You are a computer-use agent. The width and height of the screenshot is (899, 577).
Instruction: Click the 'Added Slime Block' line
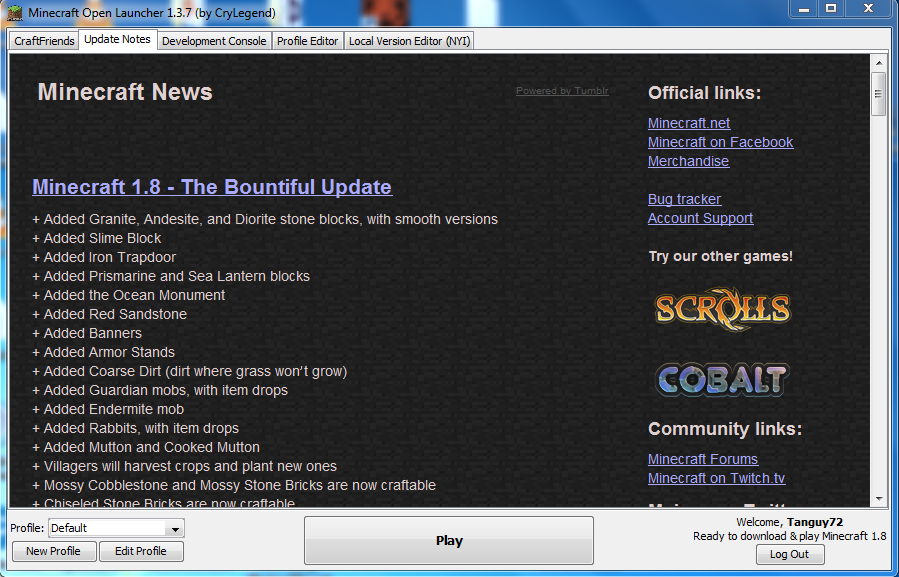(97, 238)
